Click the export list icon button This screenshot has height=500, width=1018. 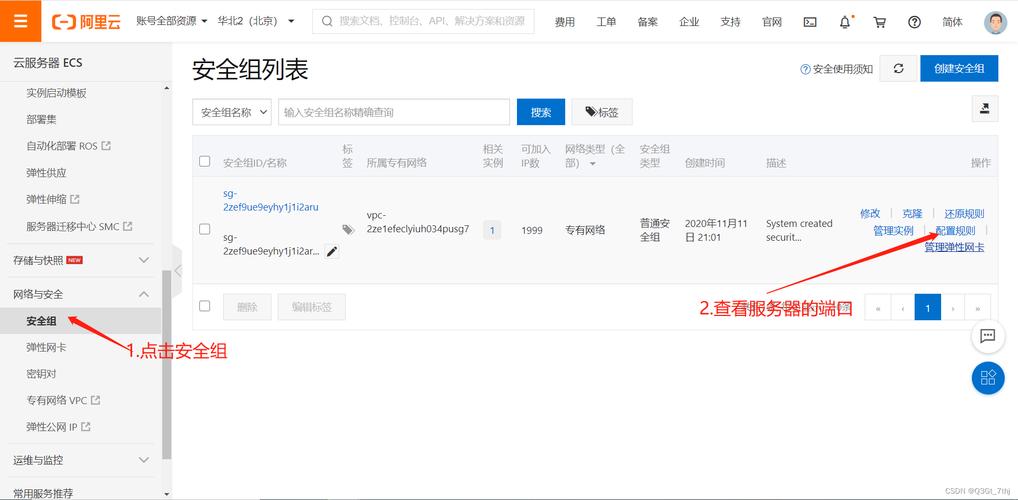[x=984, y=109]
